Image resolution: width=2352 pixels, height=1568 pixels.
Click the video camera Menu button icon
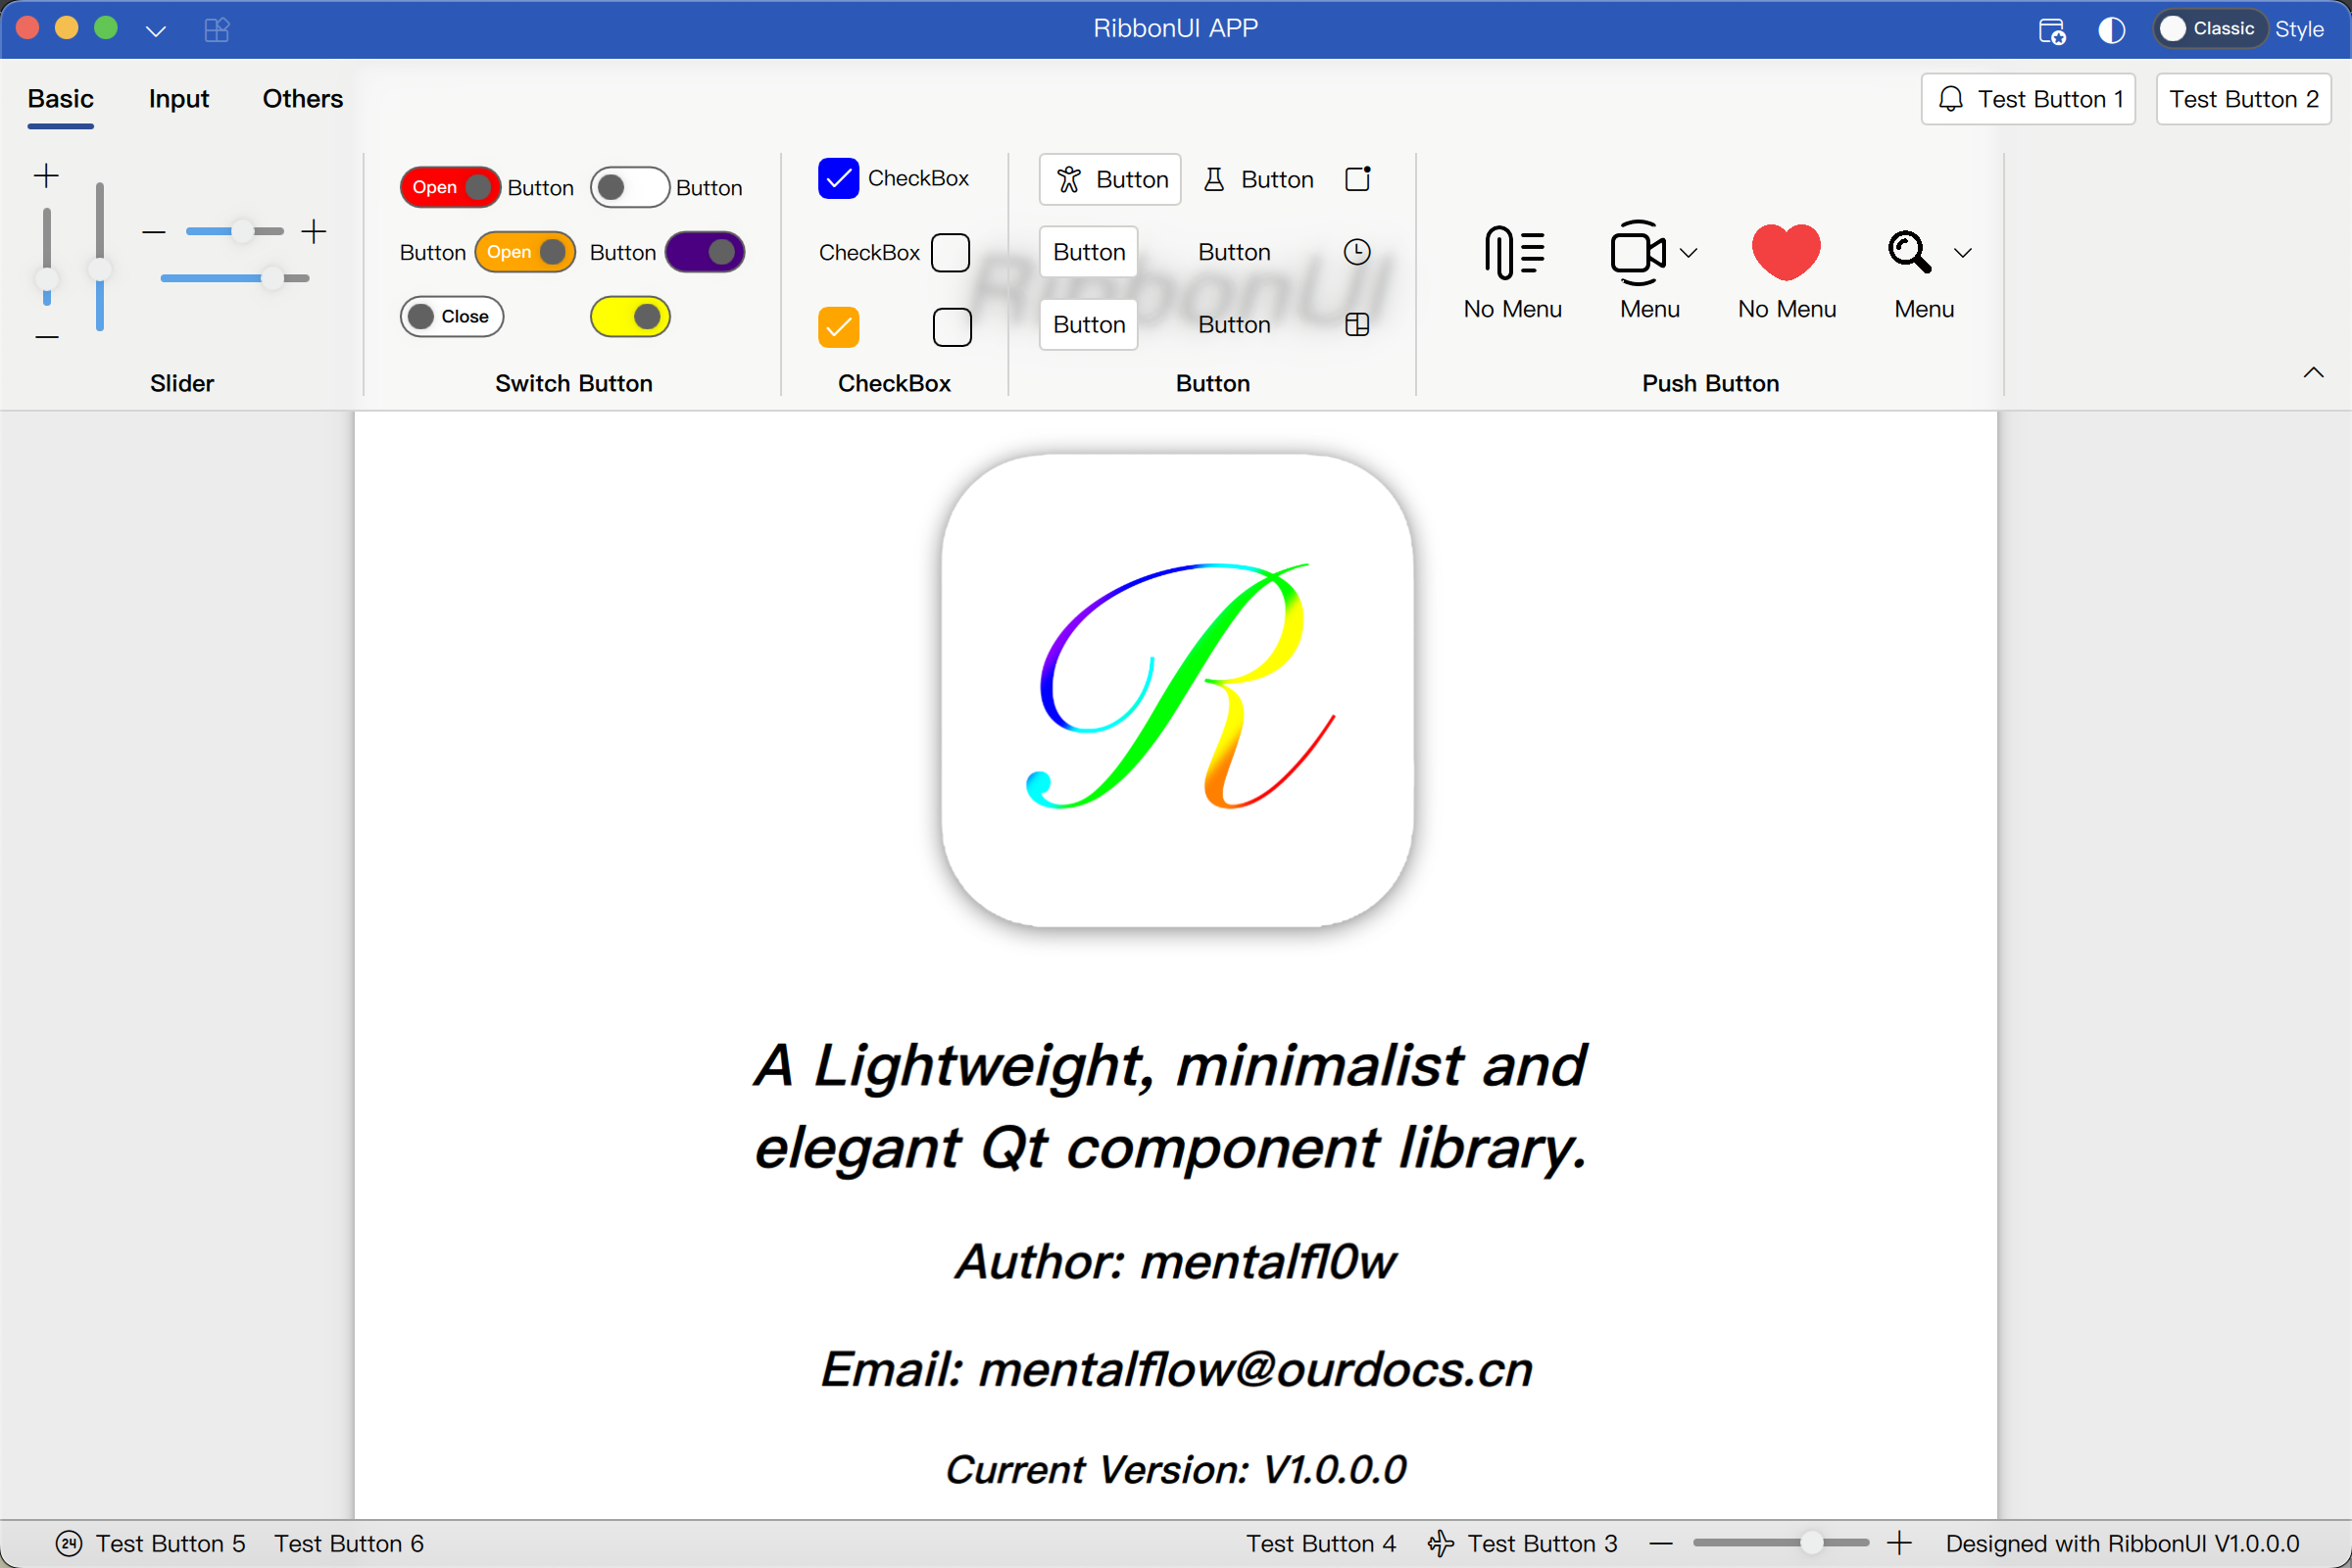pyautogui.click(x=1637, y=252)
